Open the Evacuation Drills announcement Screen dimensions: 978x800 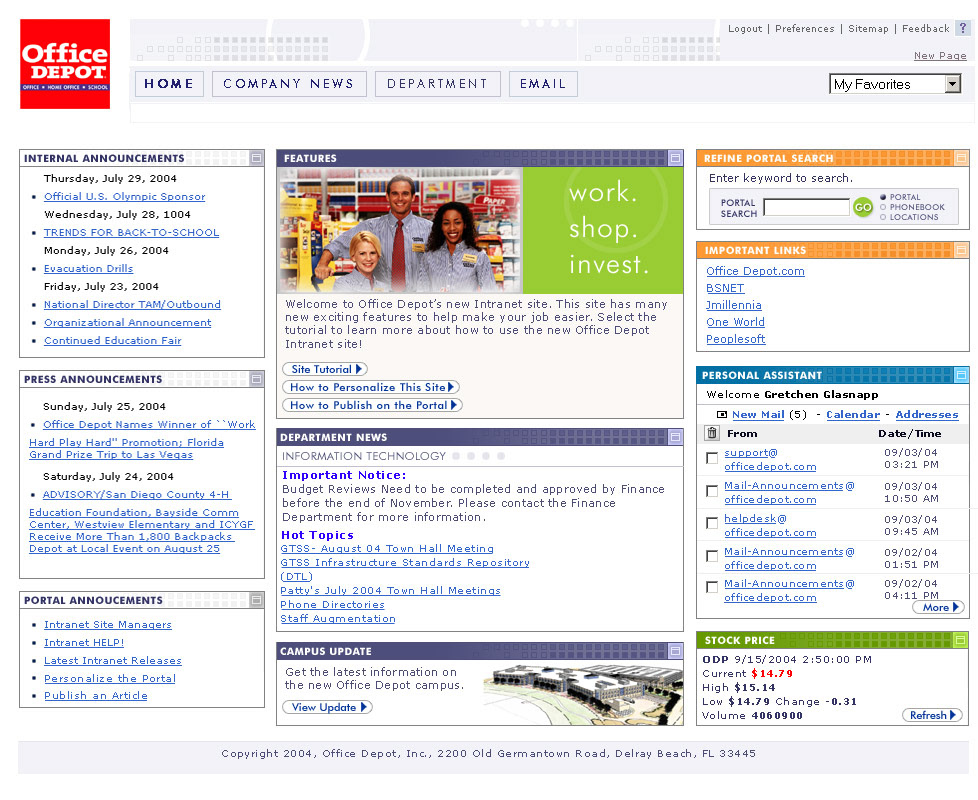88,269
